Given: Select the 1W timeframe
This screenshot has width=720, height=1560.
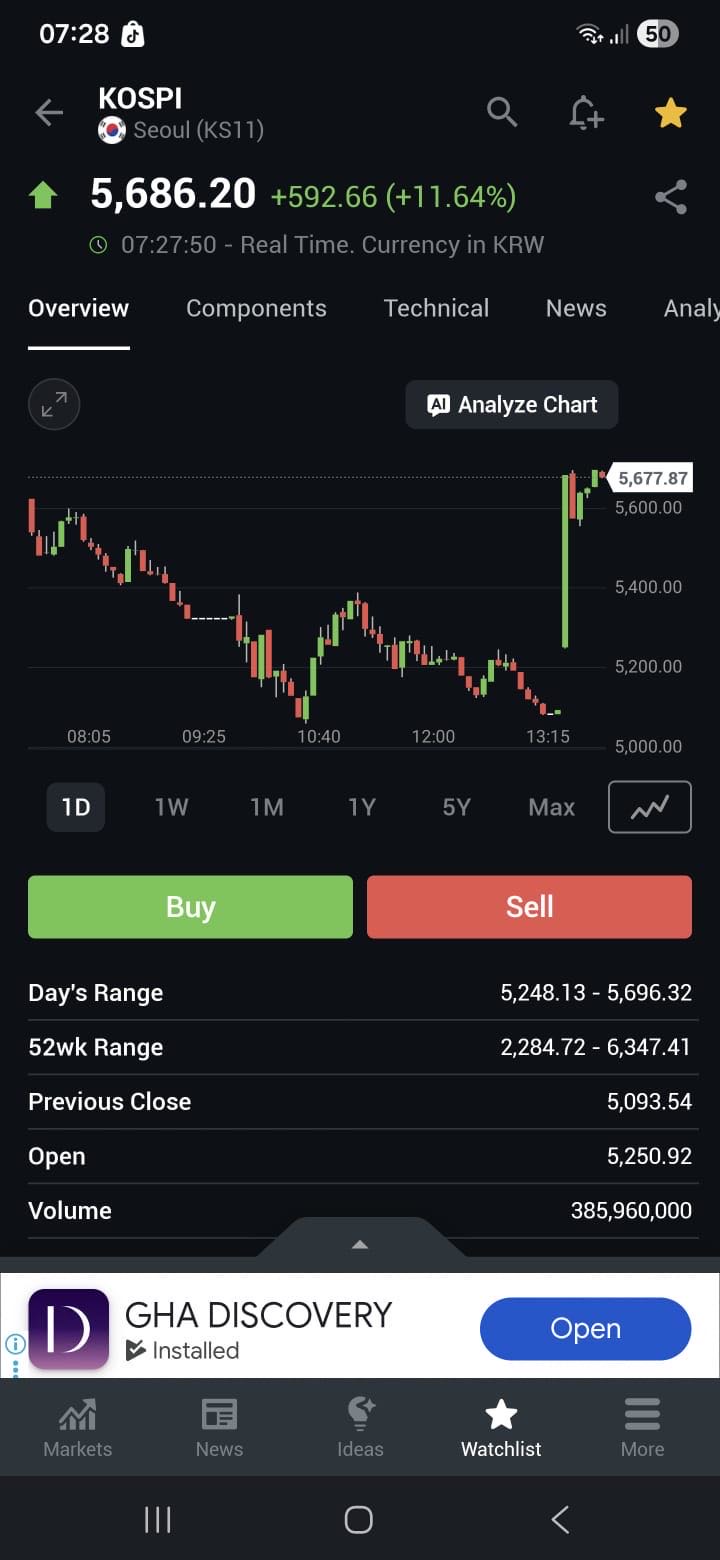Looking at the screenshot, I should click(x=171, y=807).
